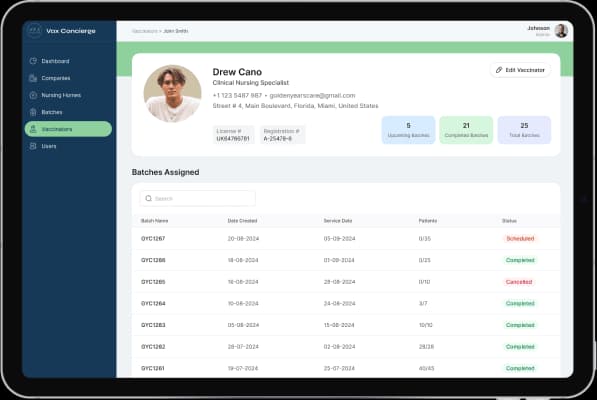Click the Nursing Homes icon
This screenshot has height=400, width=597.
[33, 95]
